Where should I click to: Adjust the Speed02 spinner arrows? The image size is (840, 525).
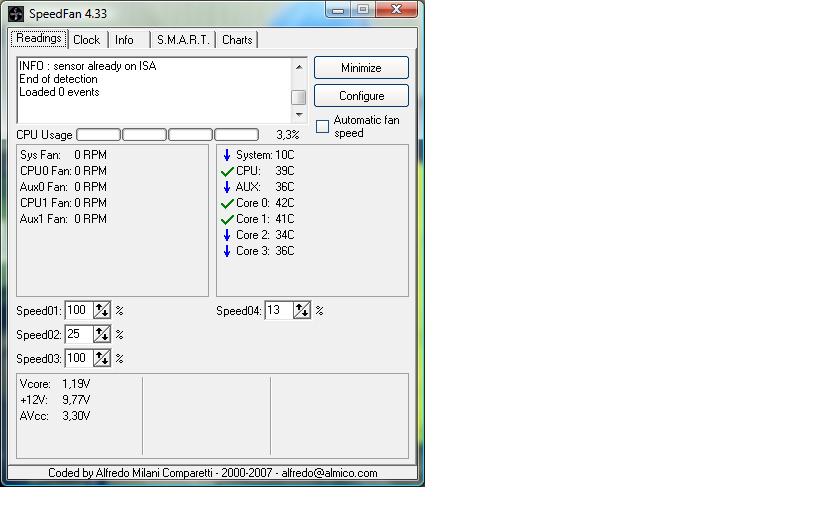(x=102, y=334)
